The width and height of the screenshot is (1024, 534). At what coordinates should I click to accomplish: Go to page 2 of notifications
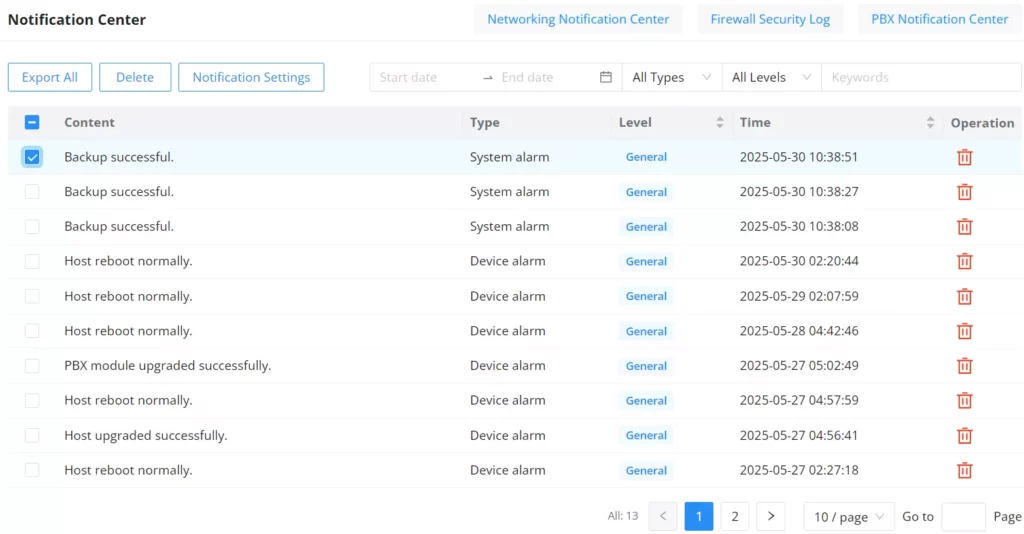735,516
